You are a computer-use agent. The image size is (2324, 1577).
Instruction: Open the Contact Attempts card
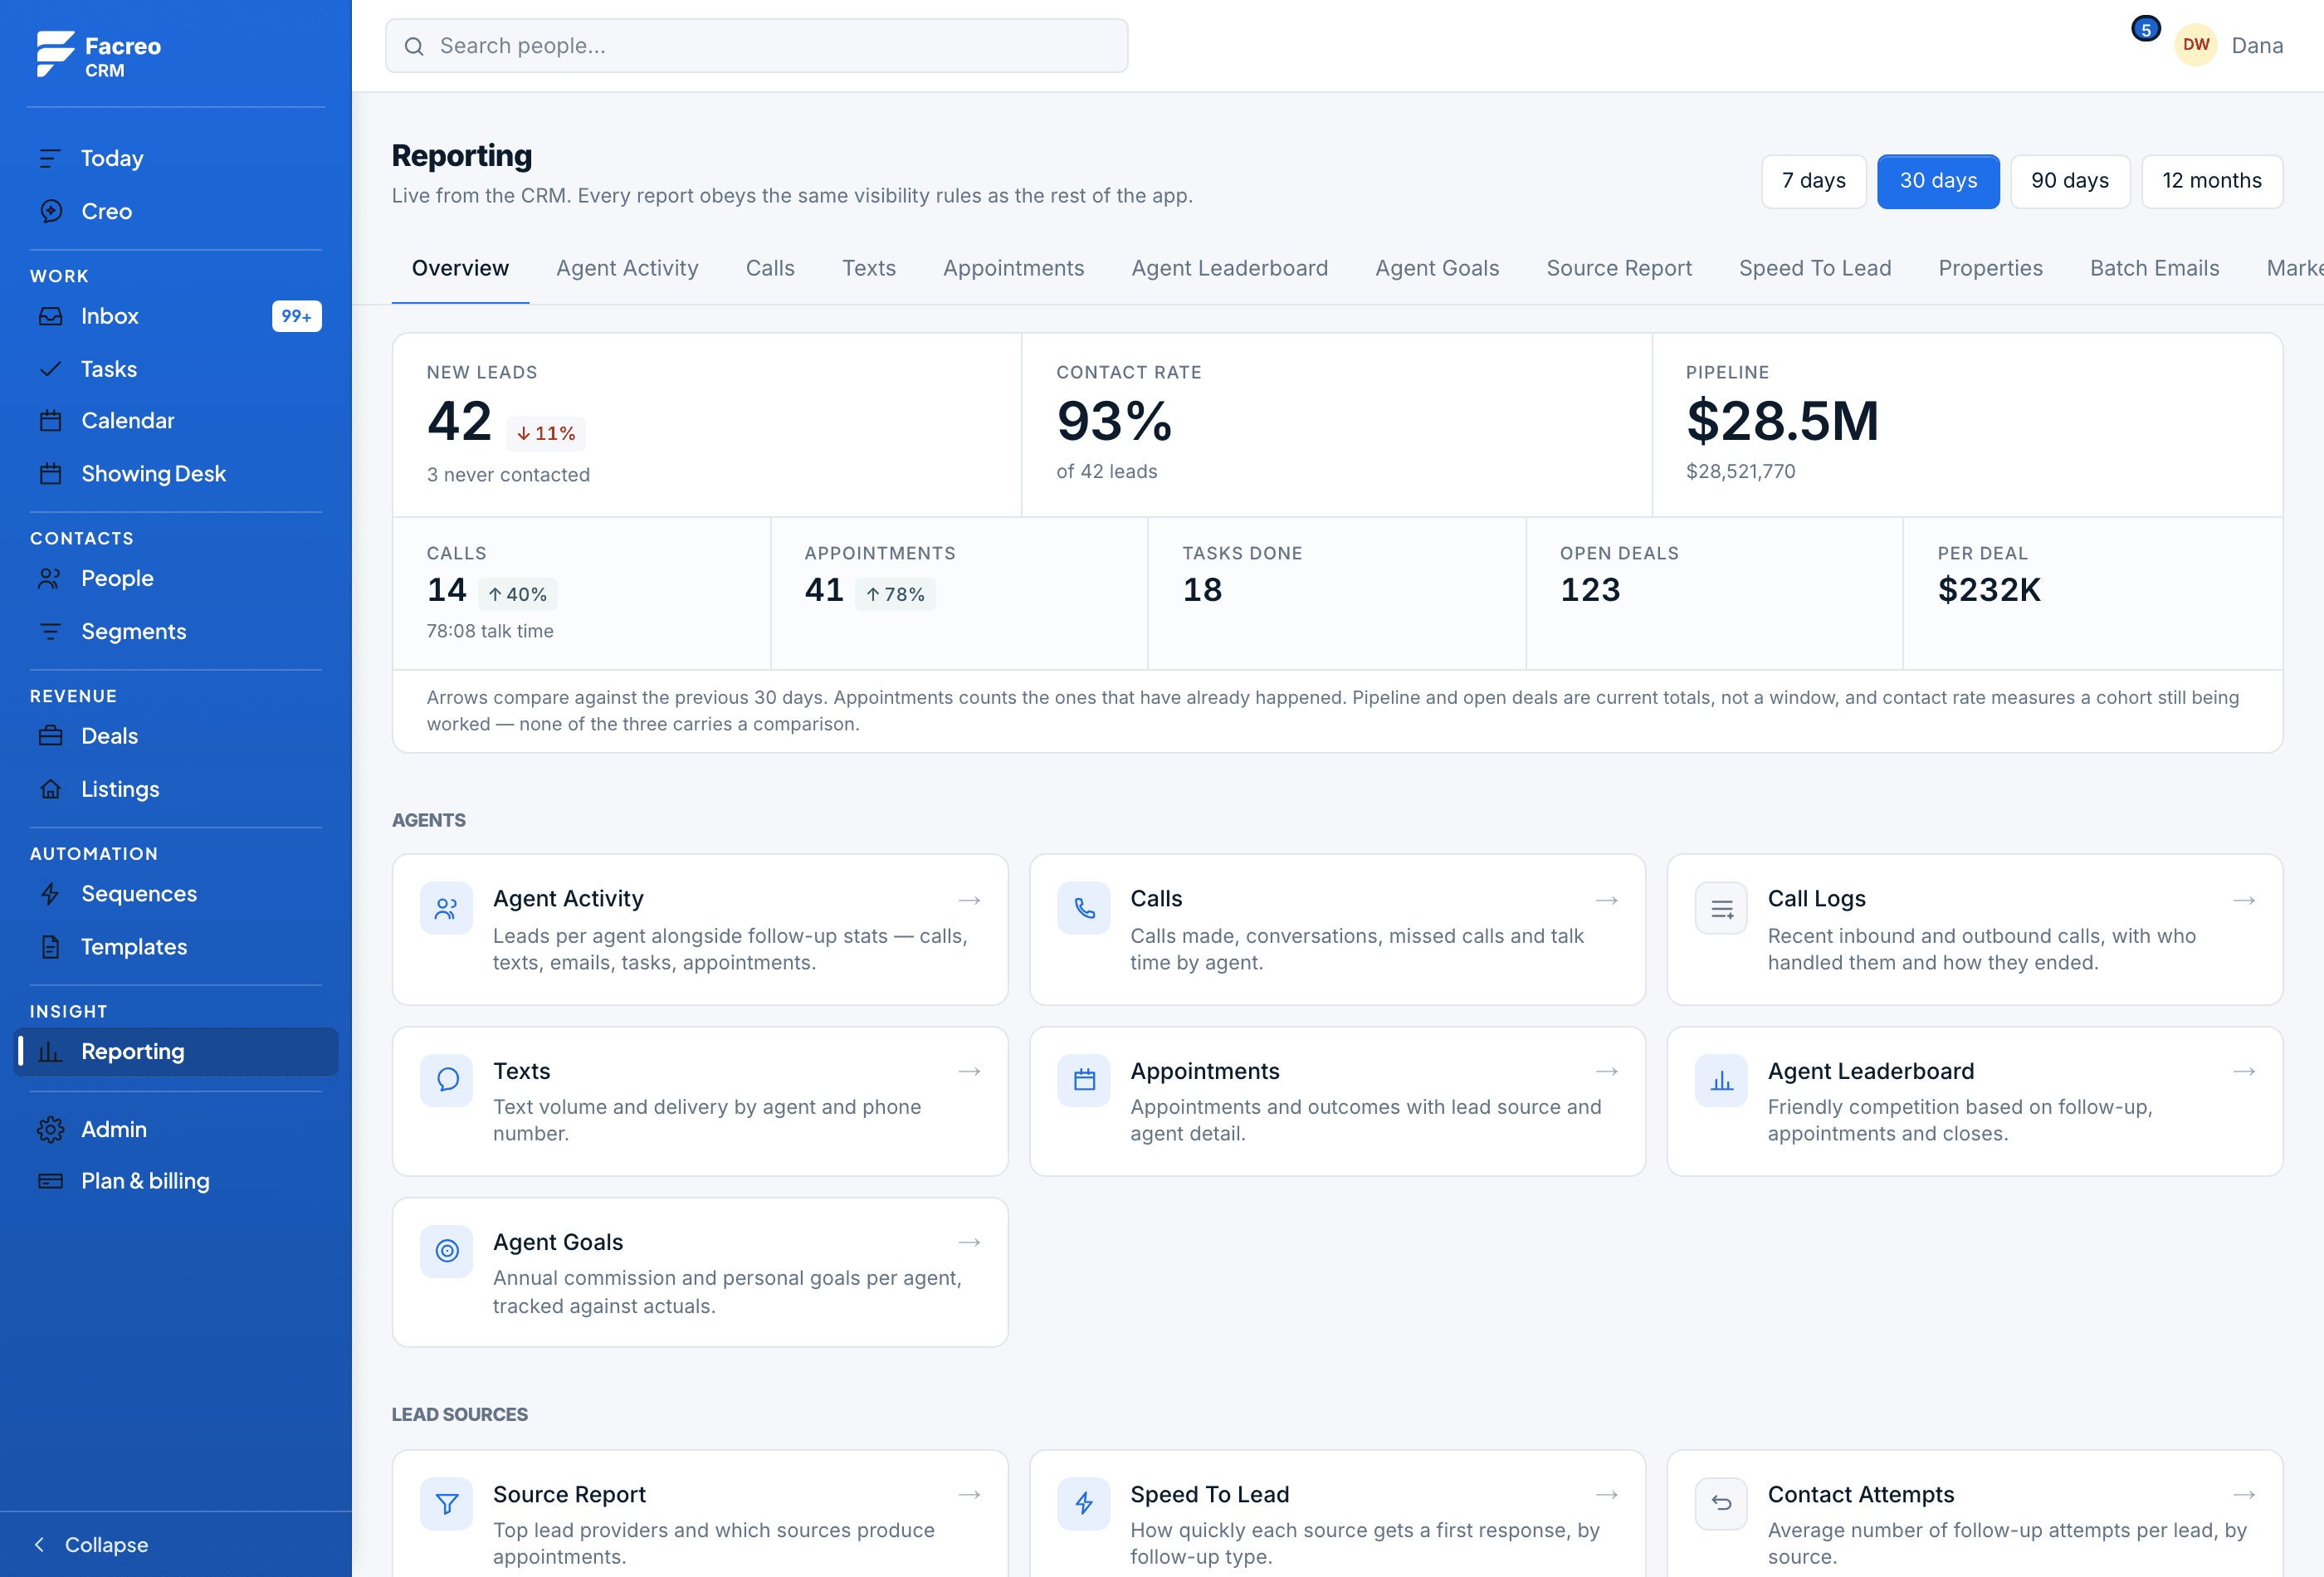pos(1974,1513)
